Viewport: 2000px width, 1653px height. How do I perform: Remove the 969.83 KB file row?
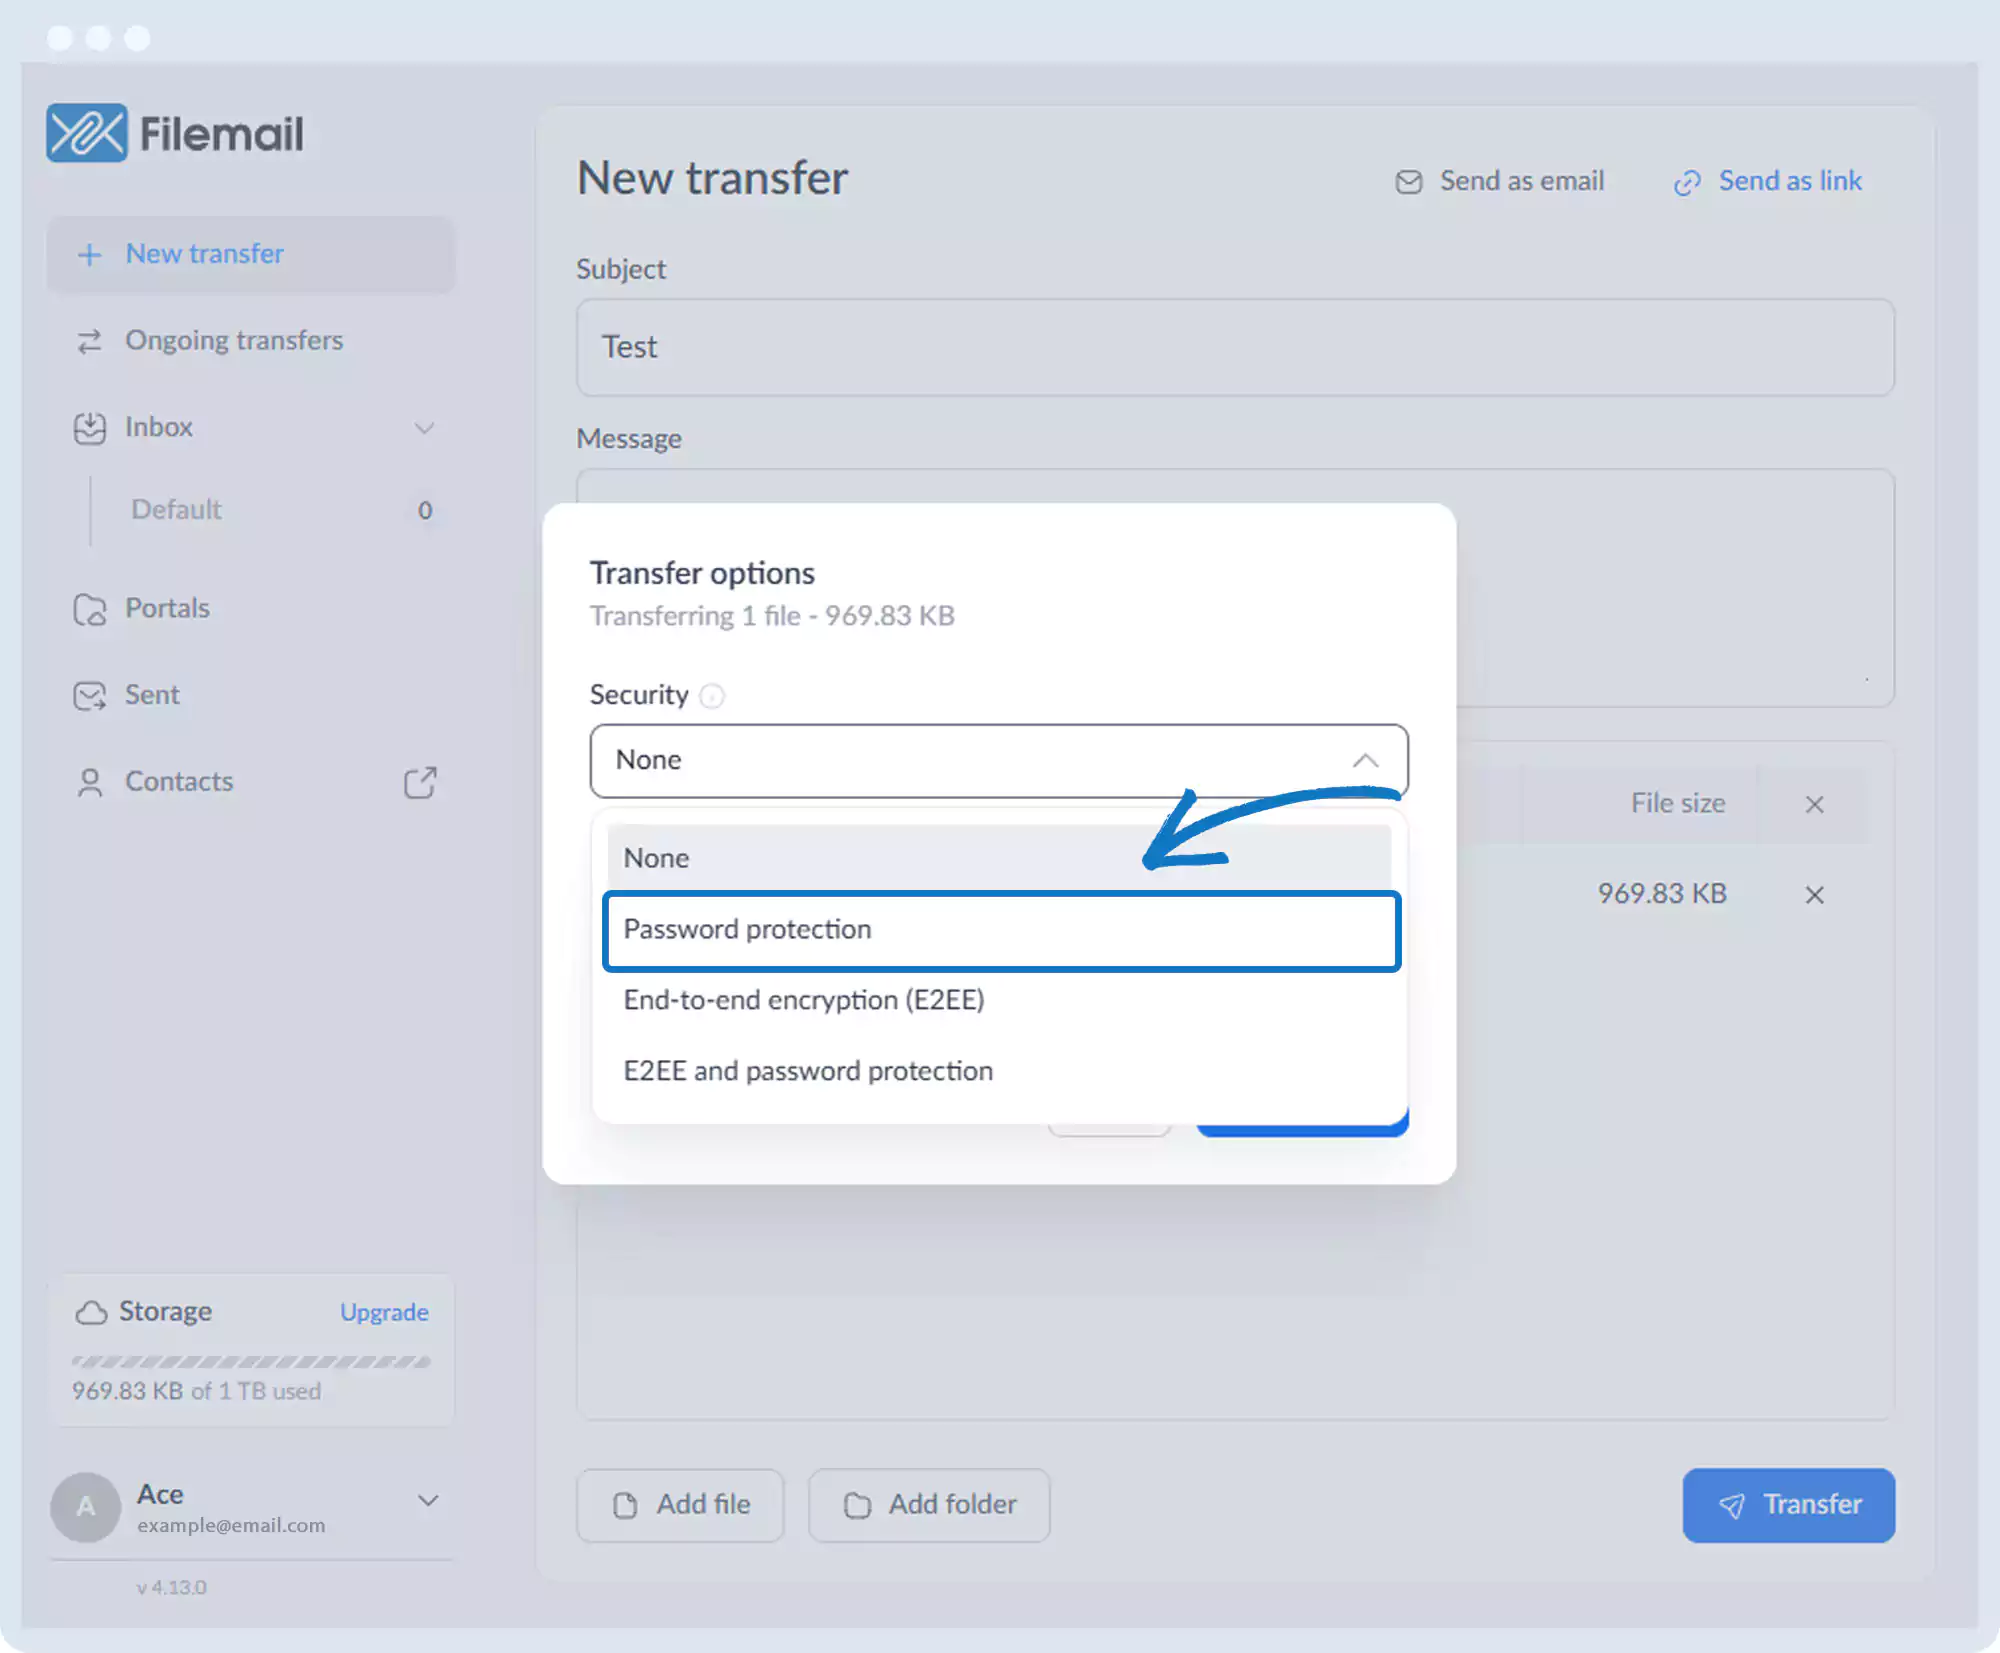1814,895
